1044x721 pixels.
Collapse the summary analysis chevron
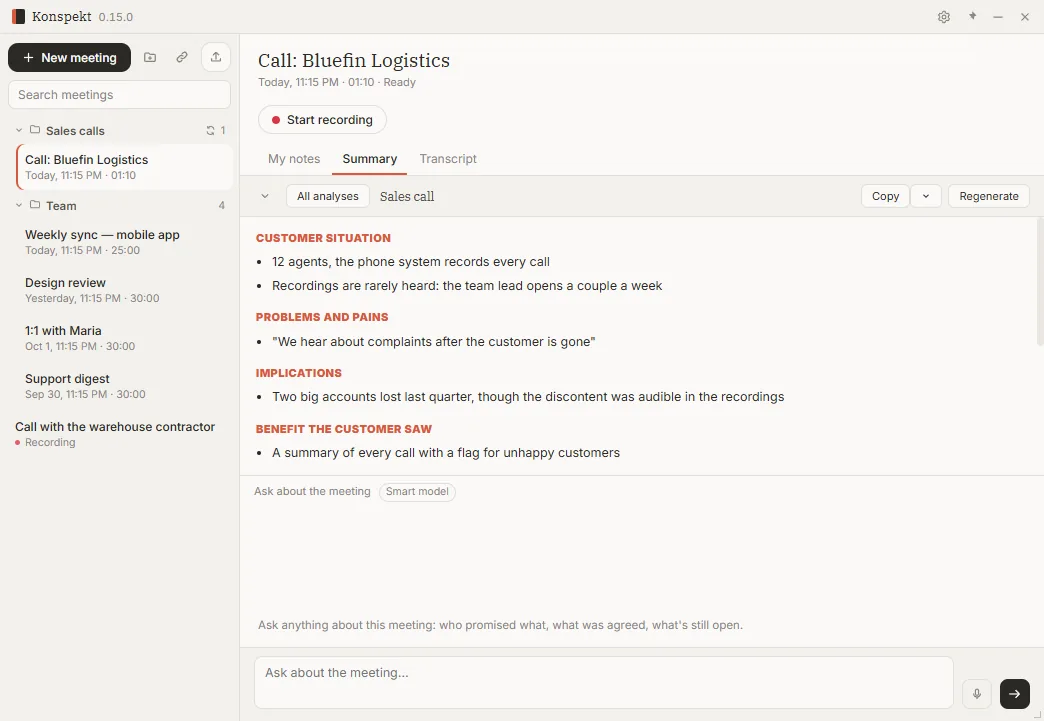(x=265, y=196)
